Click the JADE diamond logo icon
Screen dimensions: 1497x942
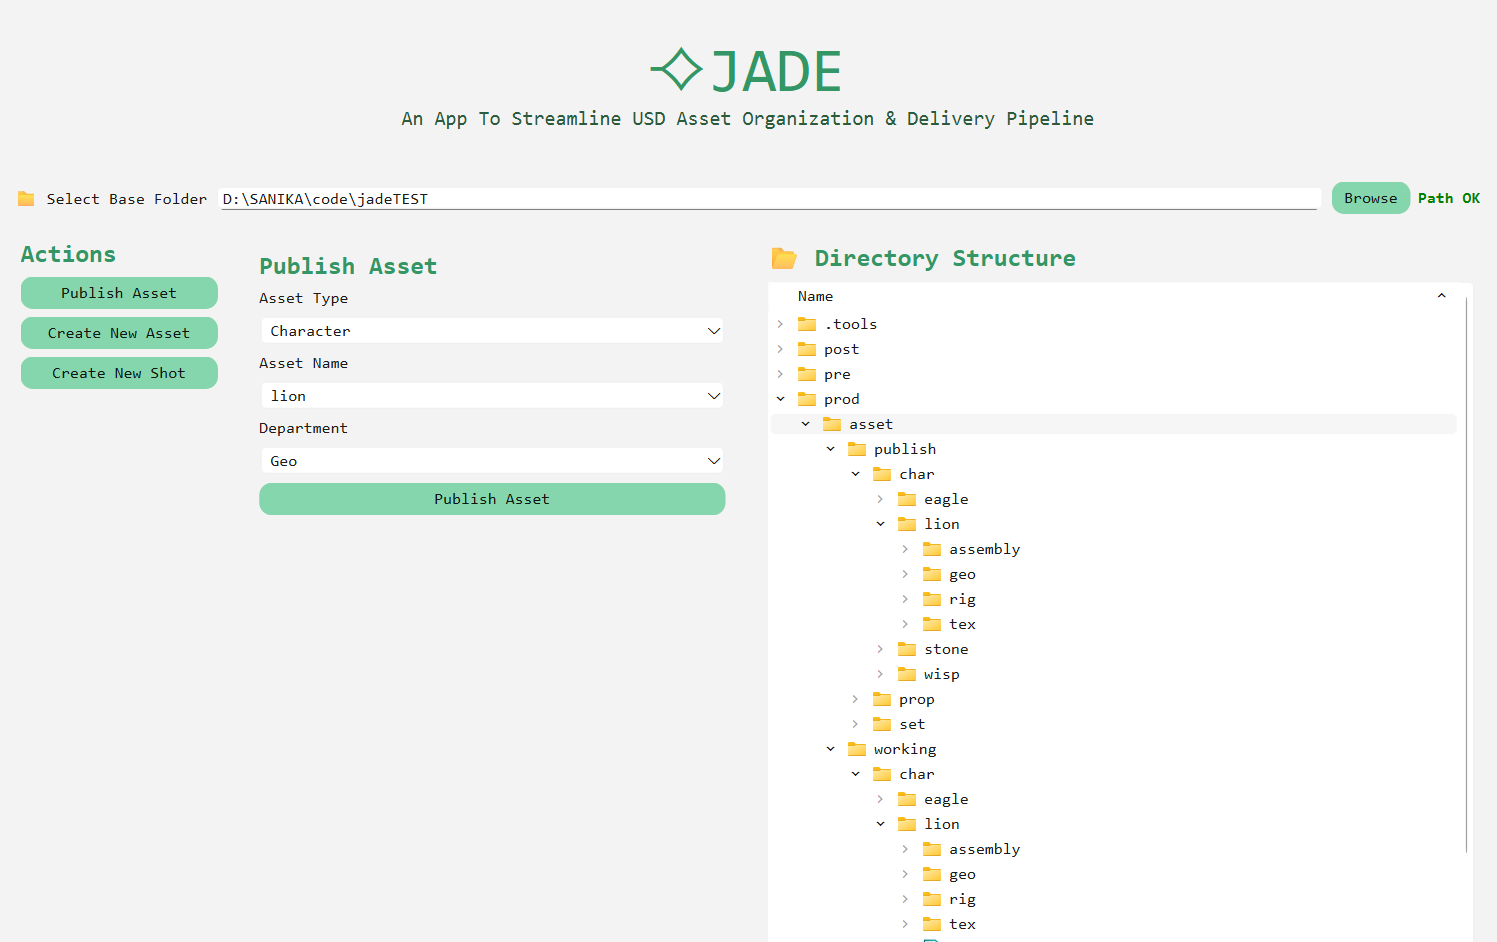click(677, 70)
